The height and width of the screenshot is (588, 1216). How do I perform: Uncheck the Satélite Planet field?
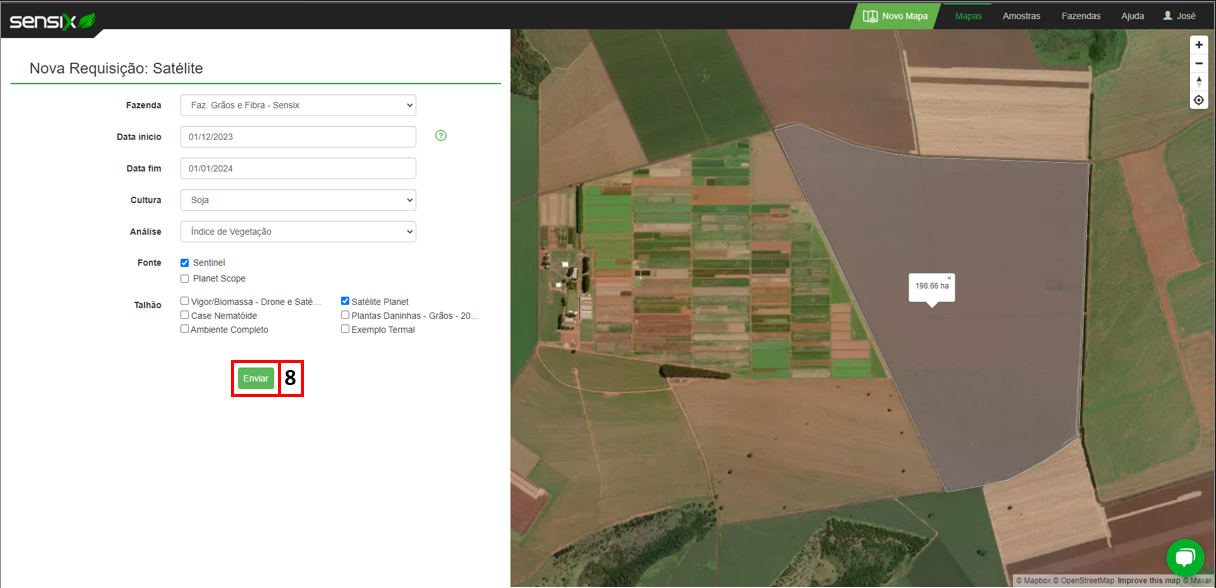pyautogui.click(x=345, y=301)
